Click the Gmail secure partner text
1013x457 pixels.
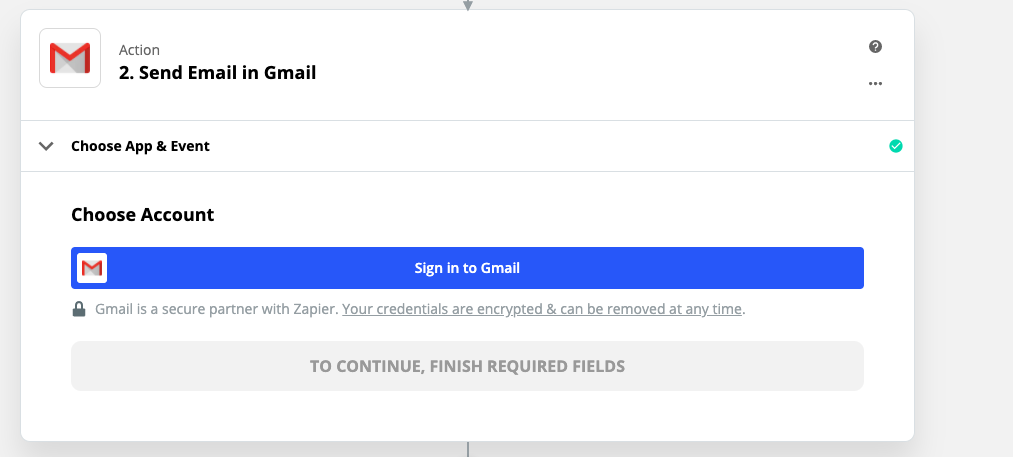pos(216,310)
